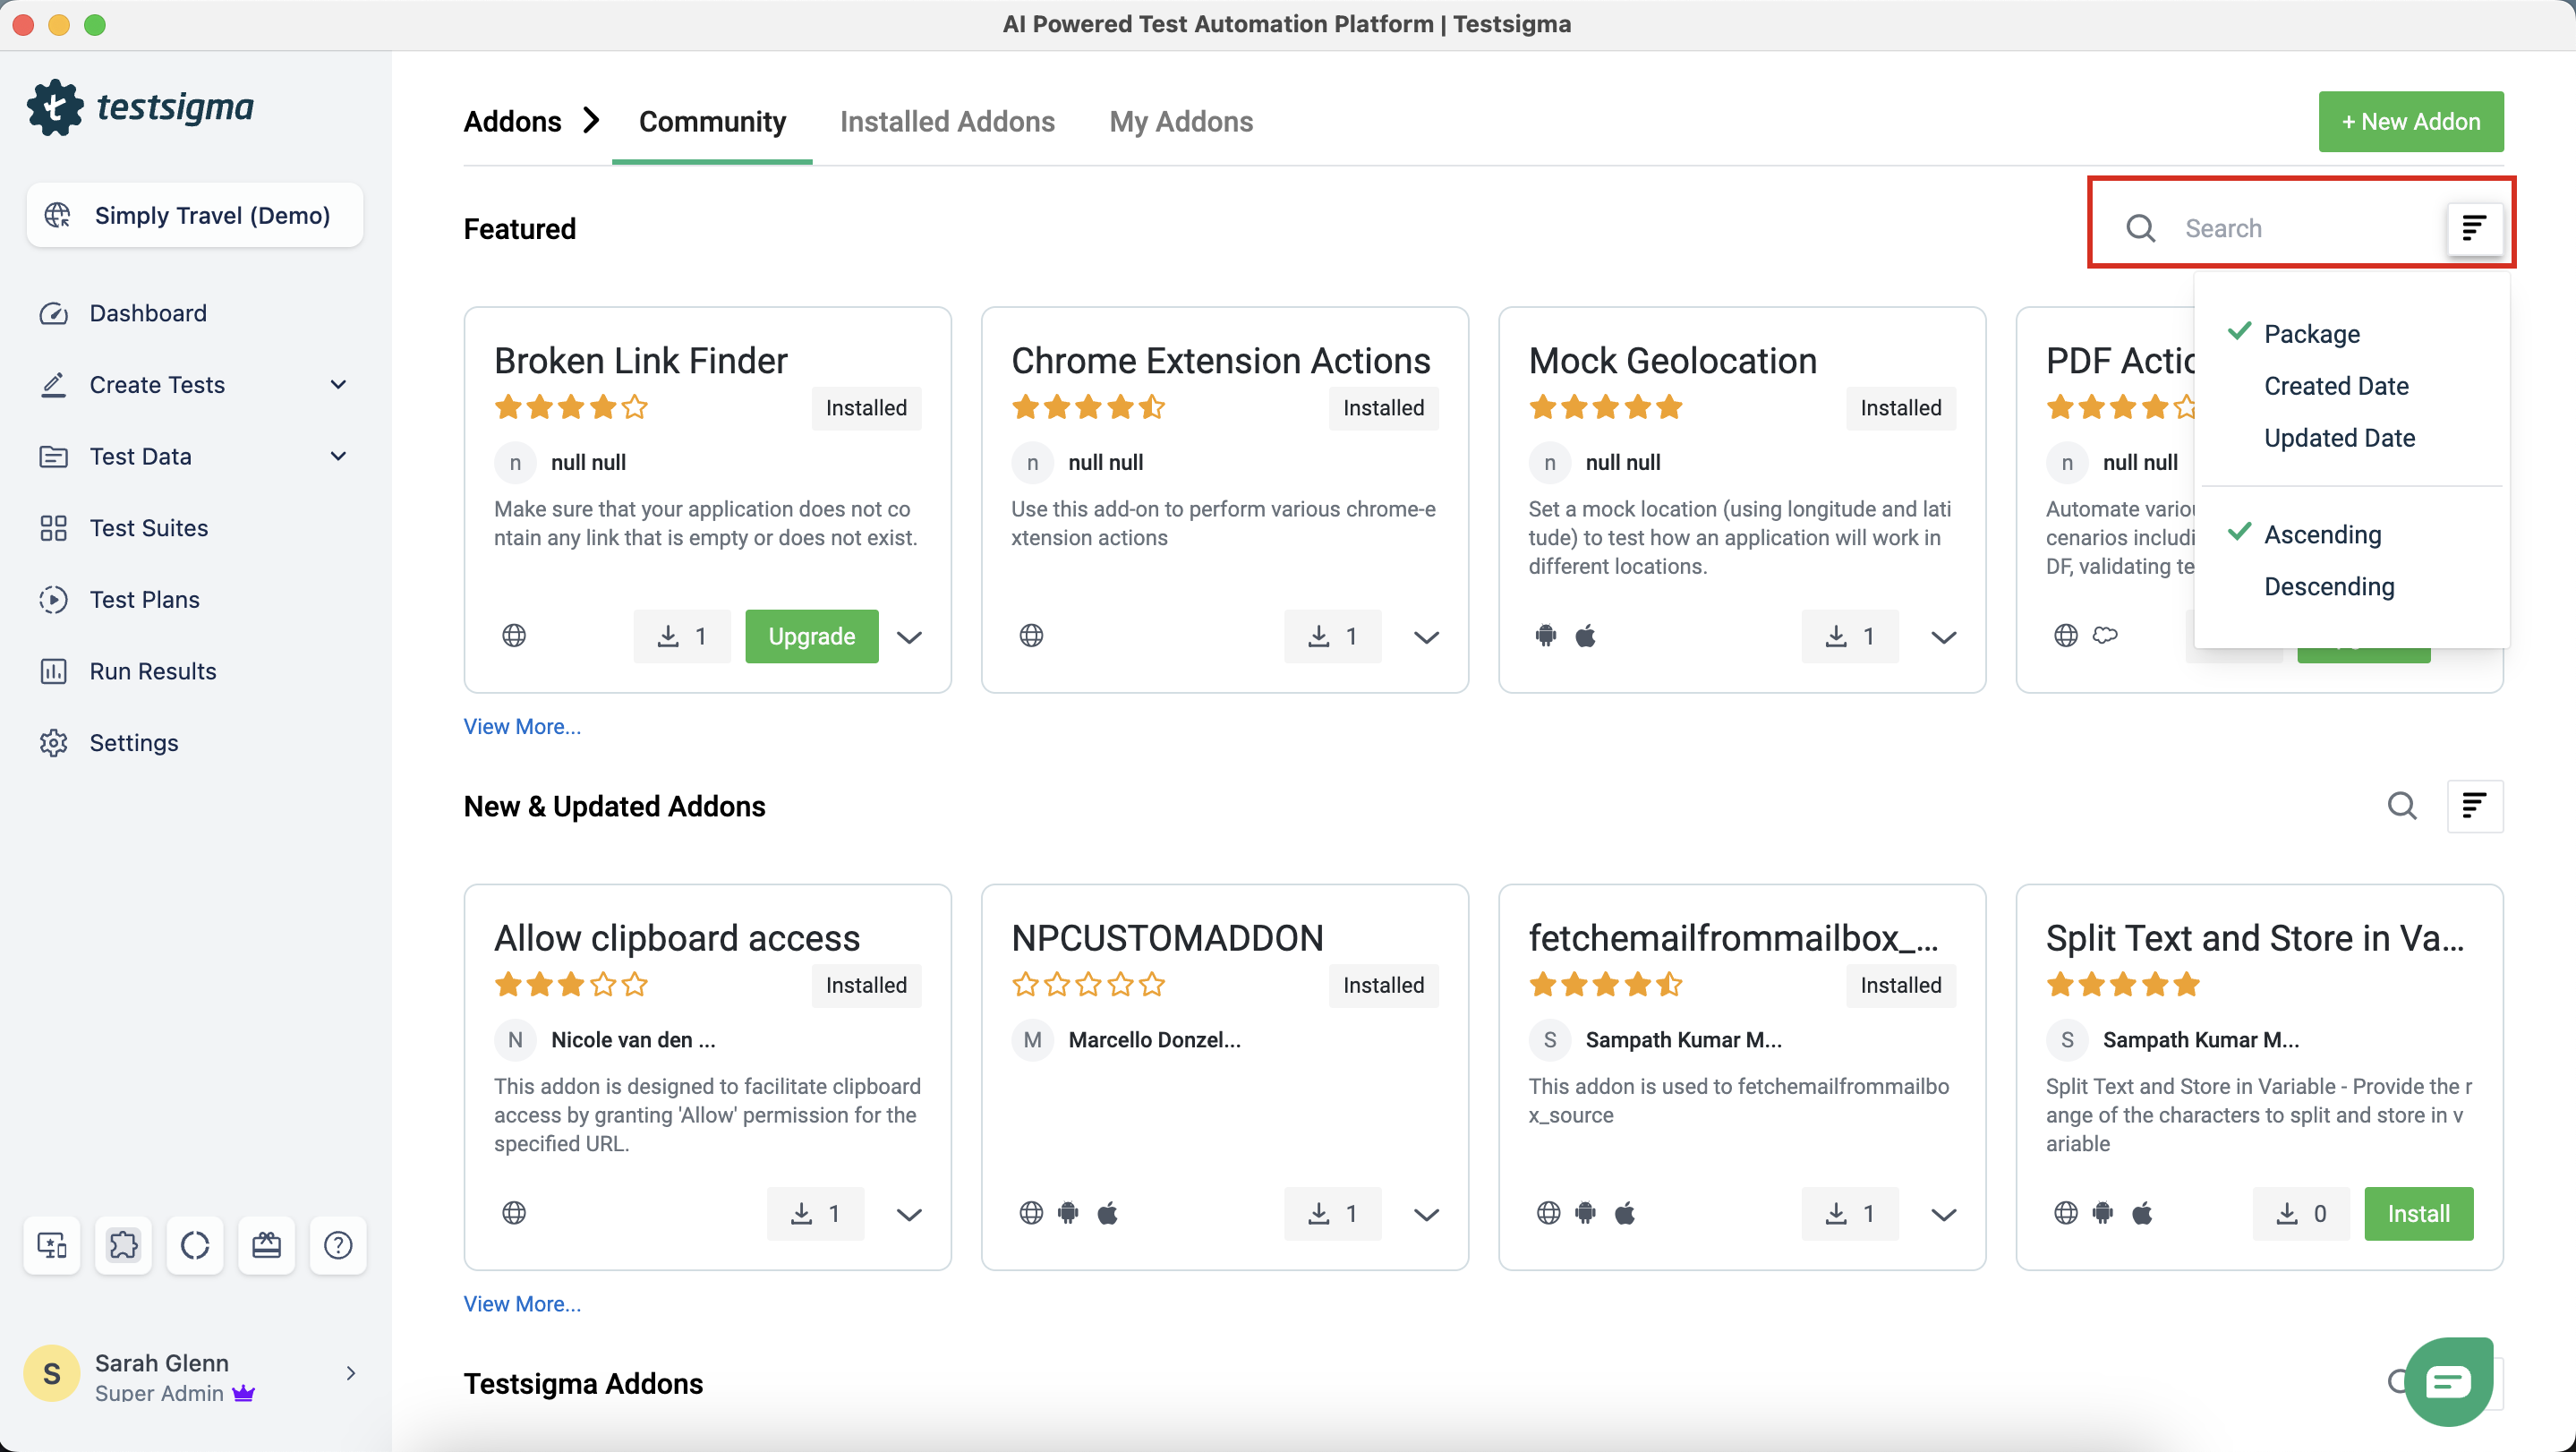
Task: Open the chat support bubble
Action: pos(2449,1382)
